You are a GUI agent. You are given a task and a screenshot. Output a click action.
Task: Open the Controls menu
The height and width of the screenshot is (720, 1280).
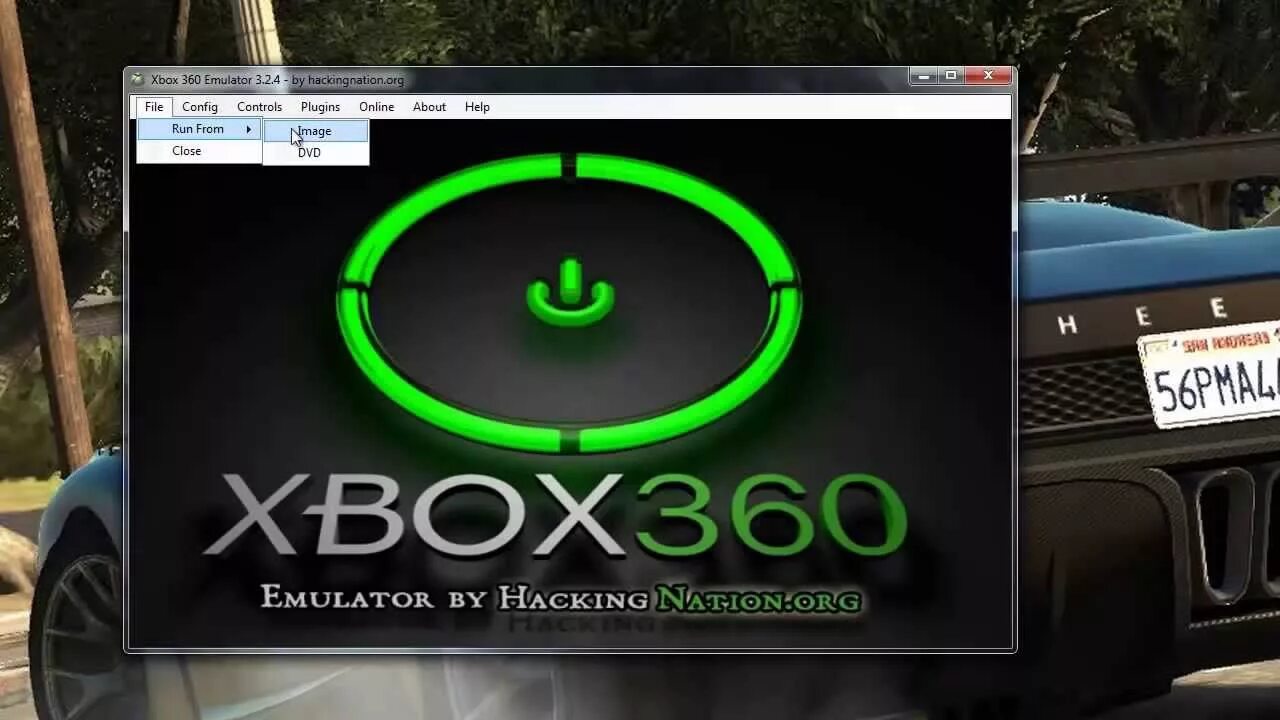click(x=259, y=107)
